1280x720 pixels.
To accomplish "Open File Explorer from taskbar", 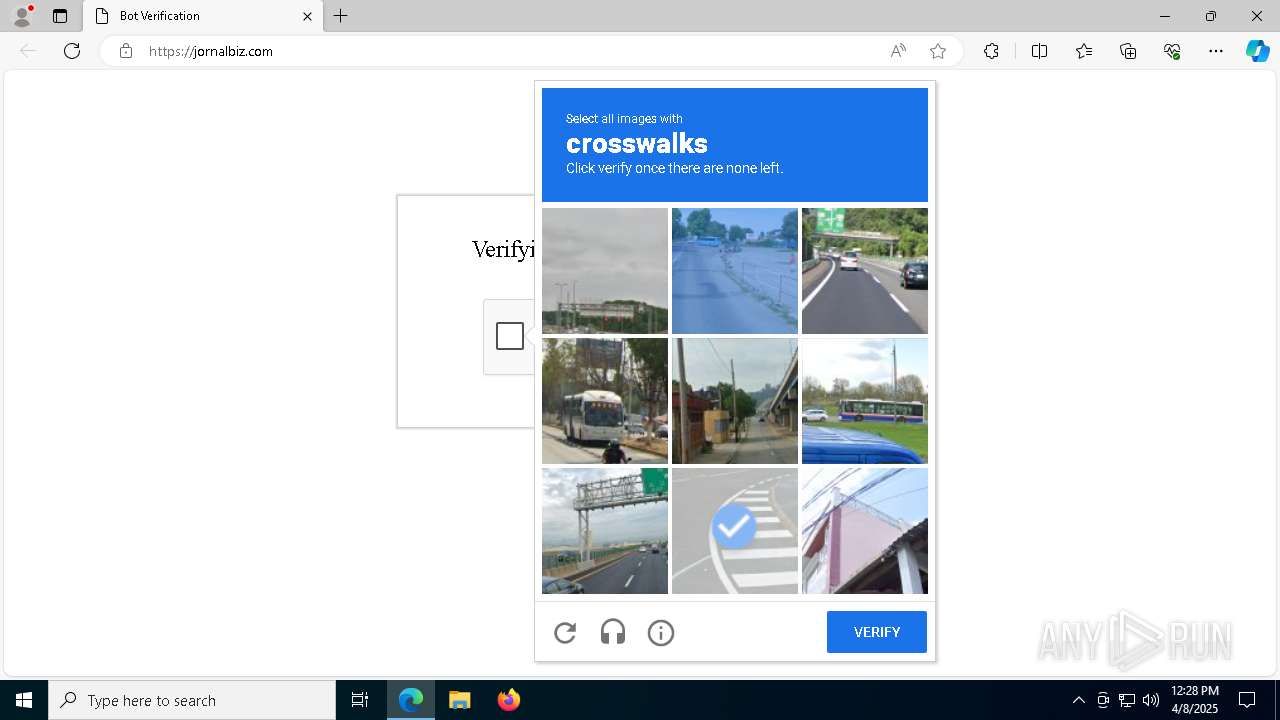I will [459, 700].
